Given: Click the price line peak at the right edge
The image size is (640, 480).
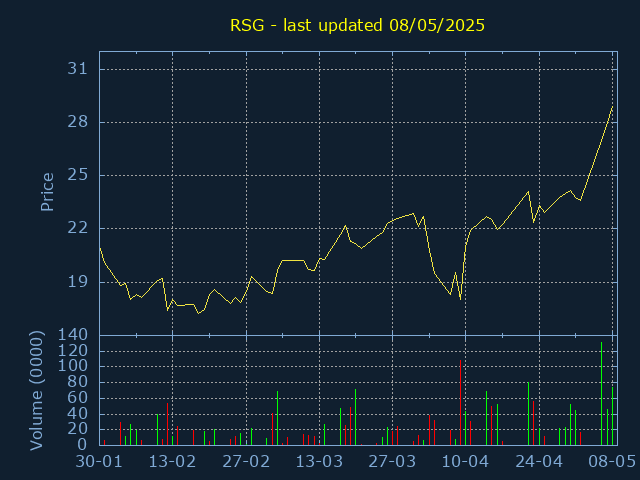Looking at the screenshot, I should 612,107.
